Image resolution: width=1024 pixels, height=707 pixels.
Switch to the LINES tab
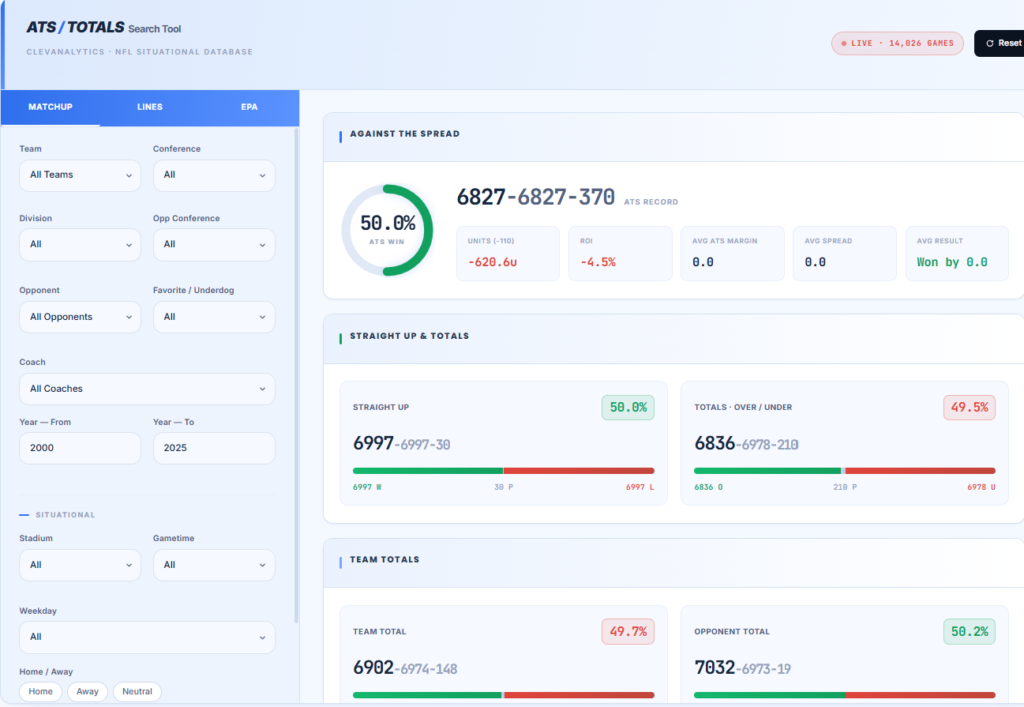150,107
